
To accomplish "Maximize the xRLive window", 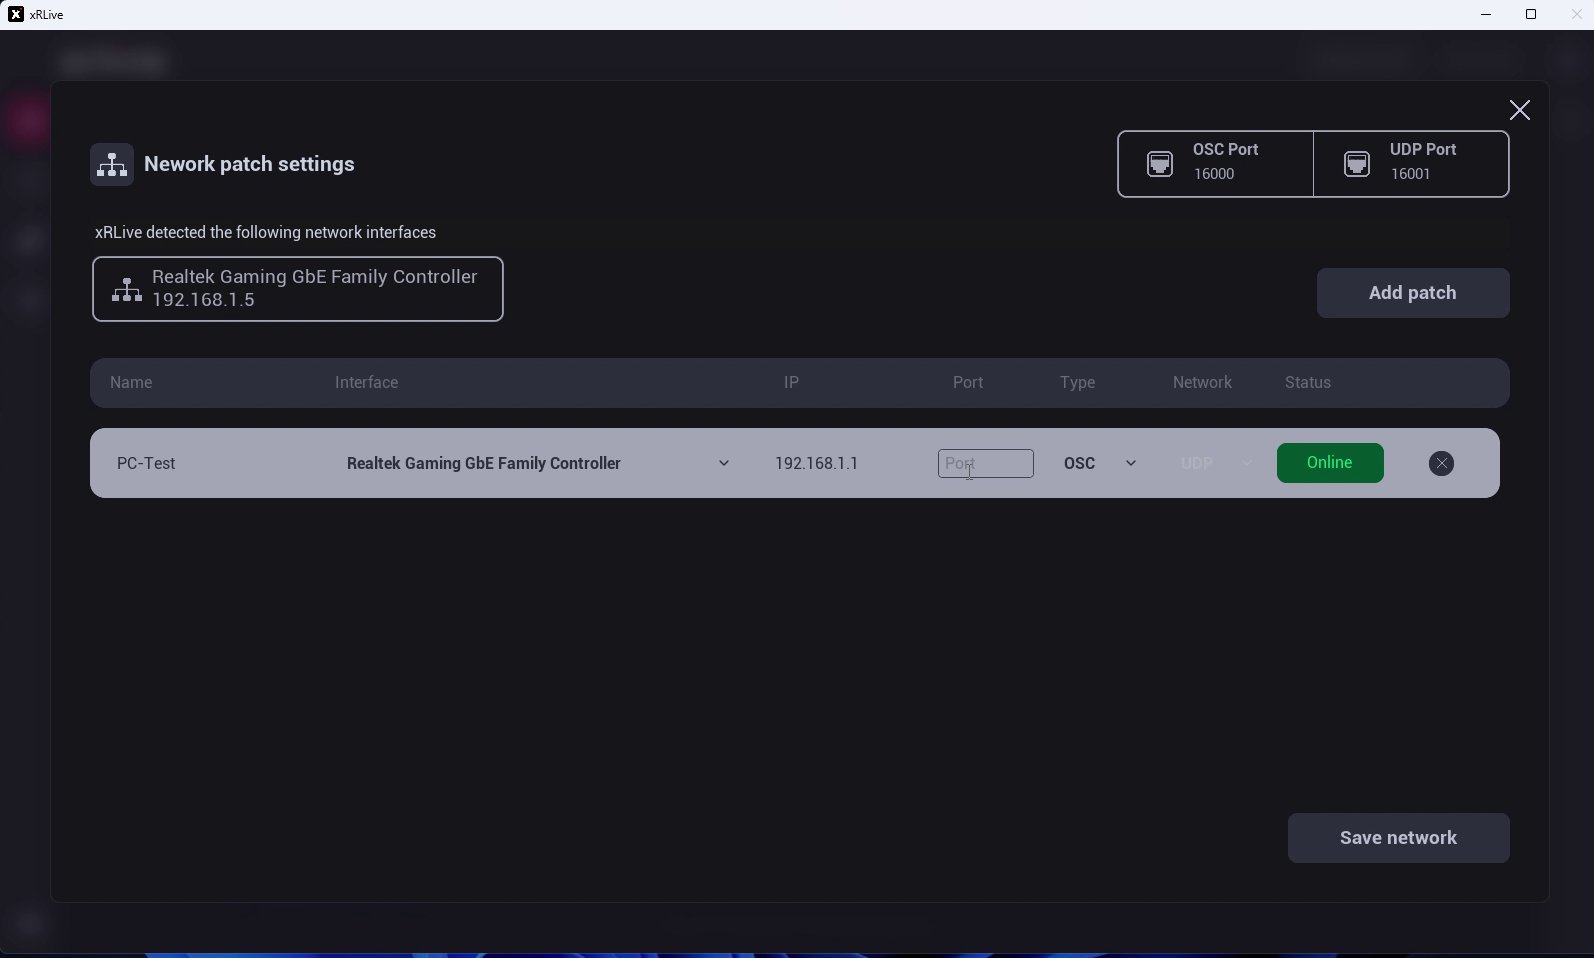I will click(1530, 14).
